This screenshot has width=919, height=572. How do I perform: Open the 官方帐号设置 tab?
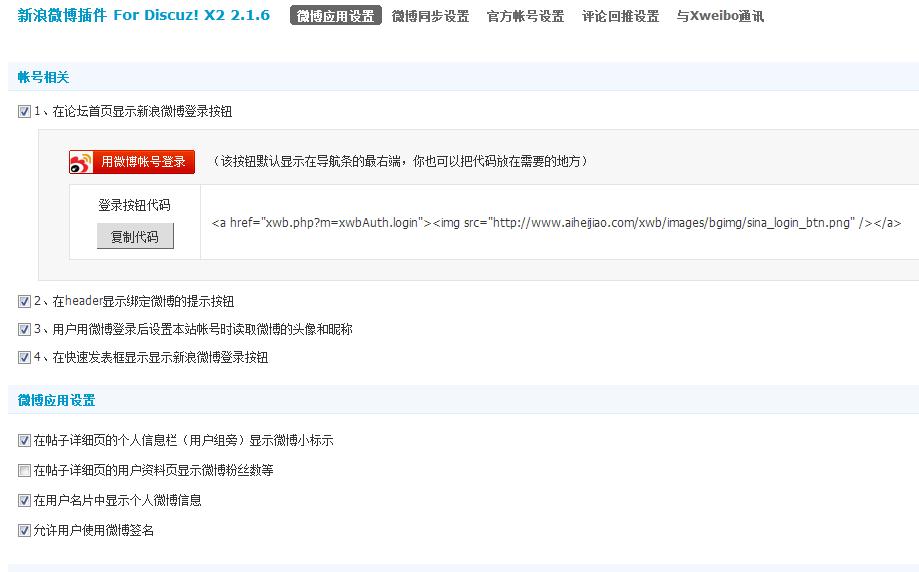(x=525, y=16)
